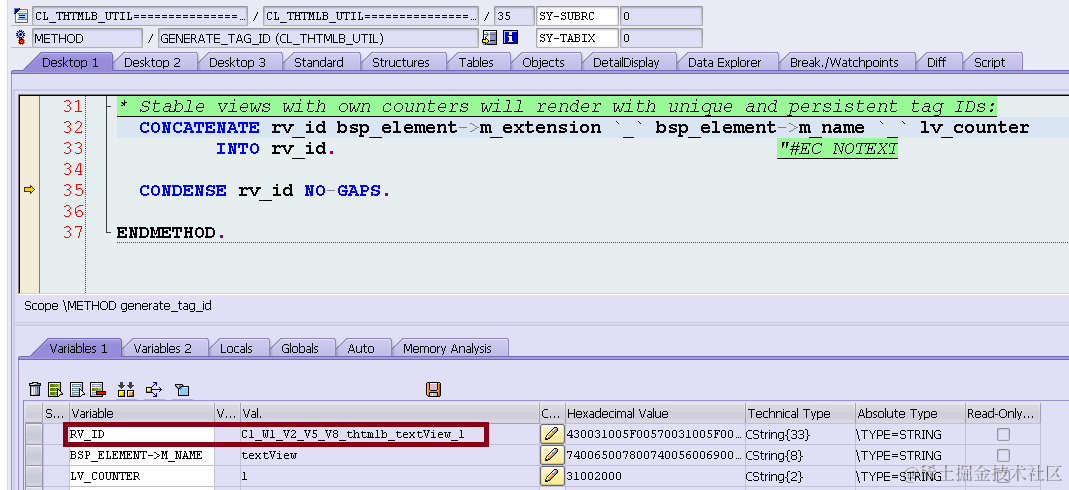
Task: Open the Tables tab
Action: [476, 62]
